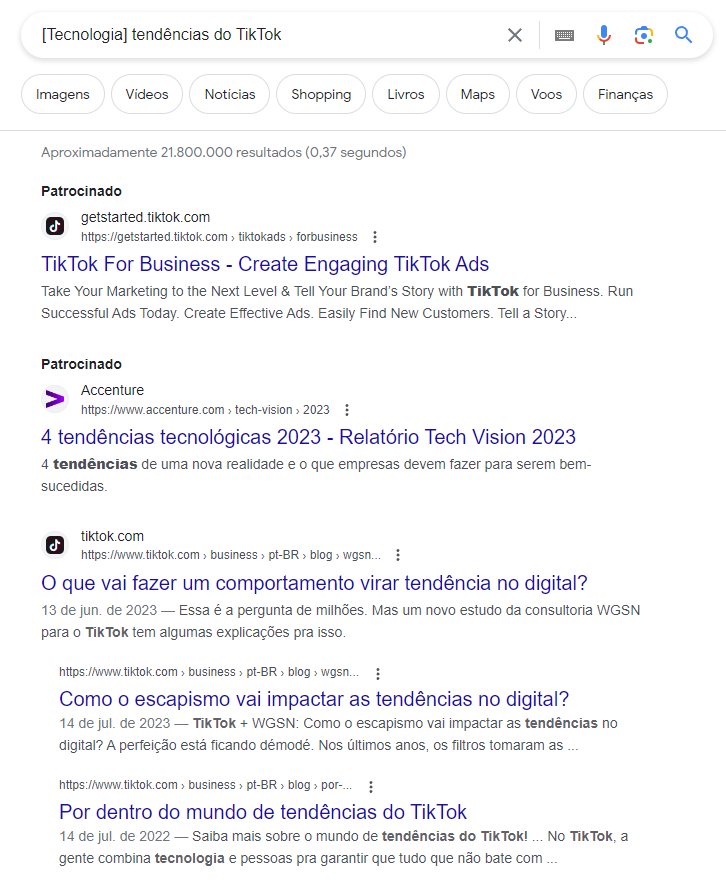Select the Notícias search filter
The width and height of the screenshot is (726, 894).
tap(230, 94)
